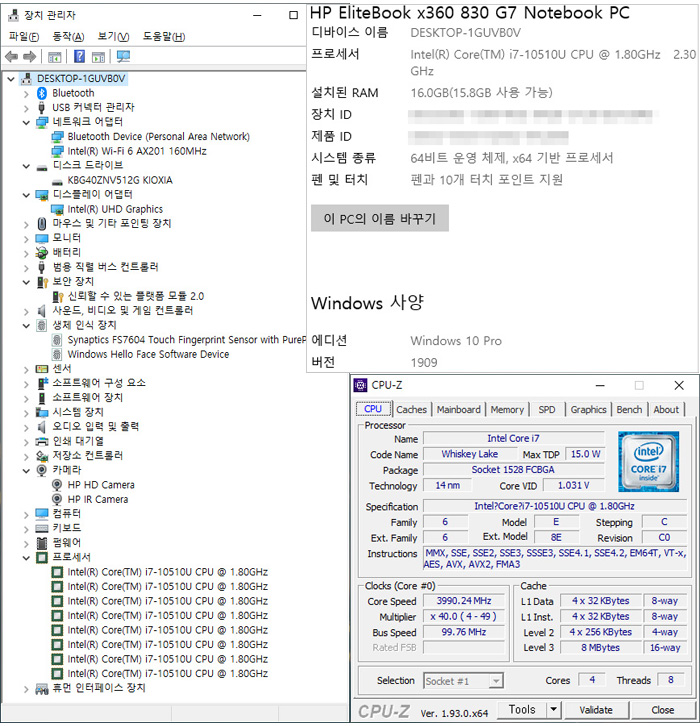Expand the 휴먼 인터페이스 장치 node

click(26, 689)
